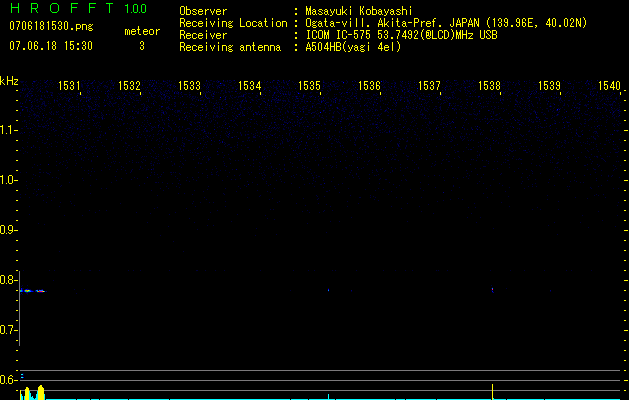Select antenna value A504HB(yagi 4el)
The width and height of the screenshot is (629, 400).
point(353,47)
